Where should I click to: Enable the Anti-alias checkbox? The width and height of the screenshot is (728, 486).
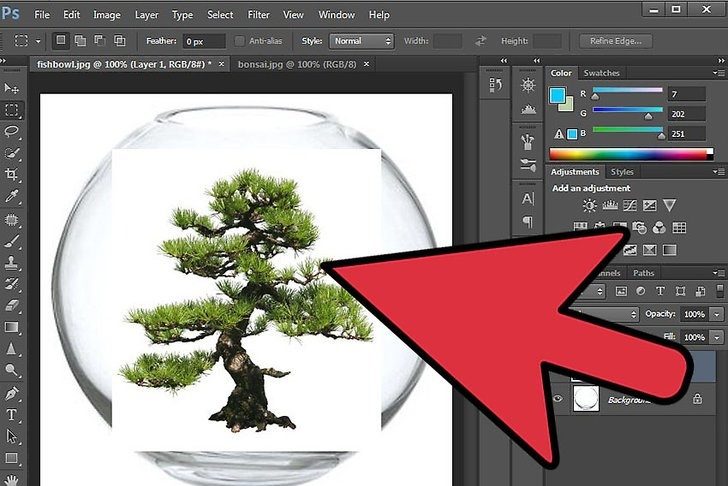pyautogui.click(x=240, y=41)
